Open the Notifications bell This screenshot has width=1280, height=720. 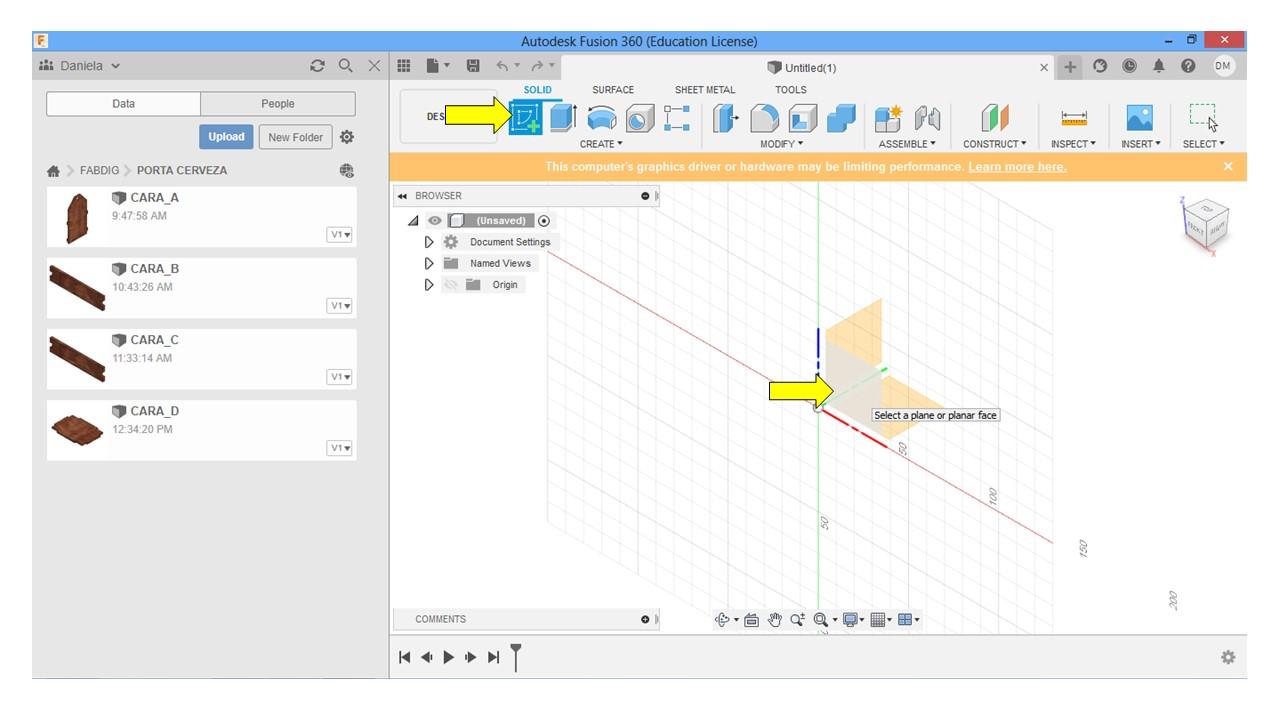coord(1159,66)
